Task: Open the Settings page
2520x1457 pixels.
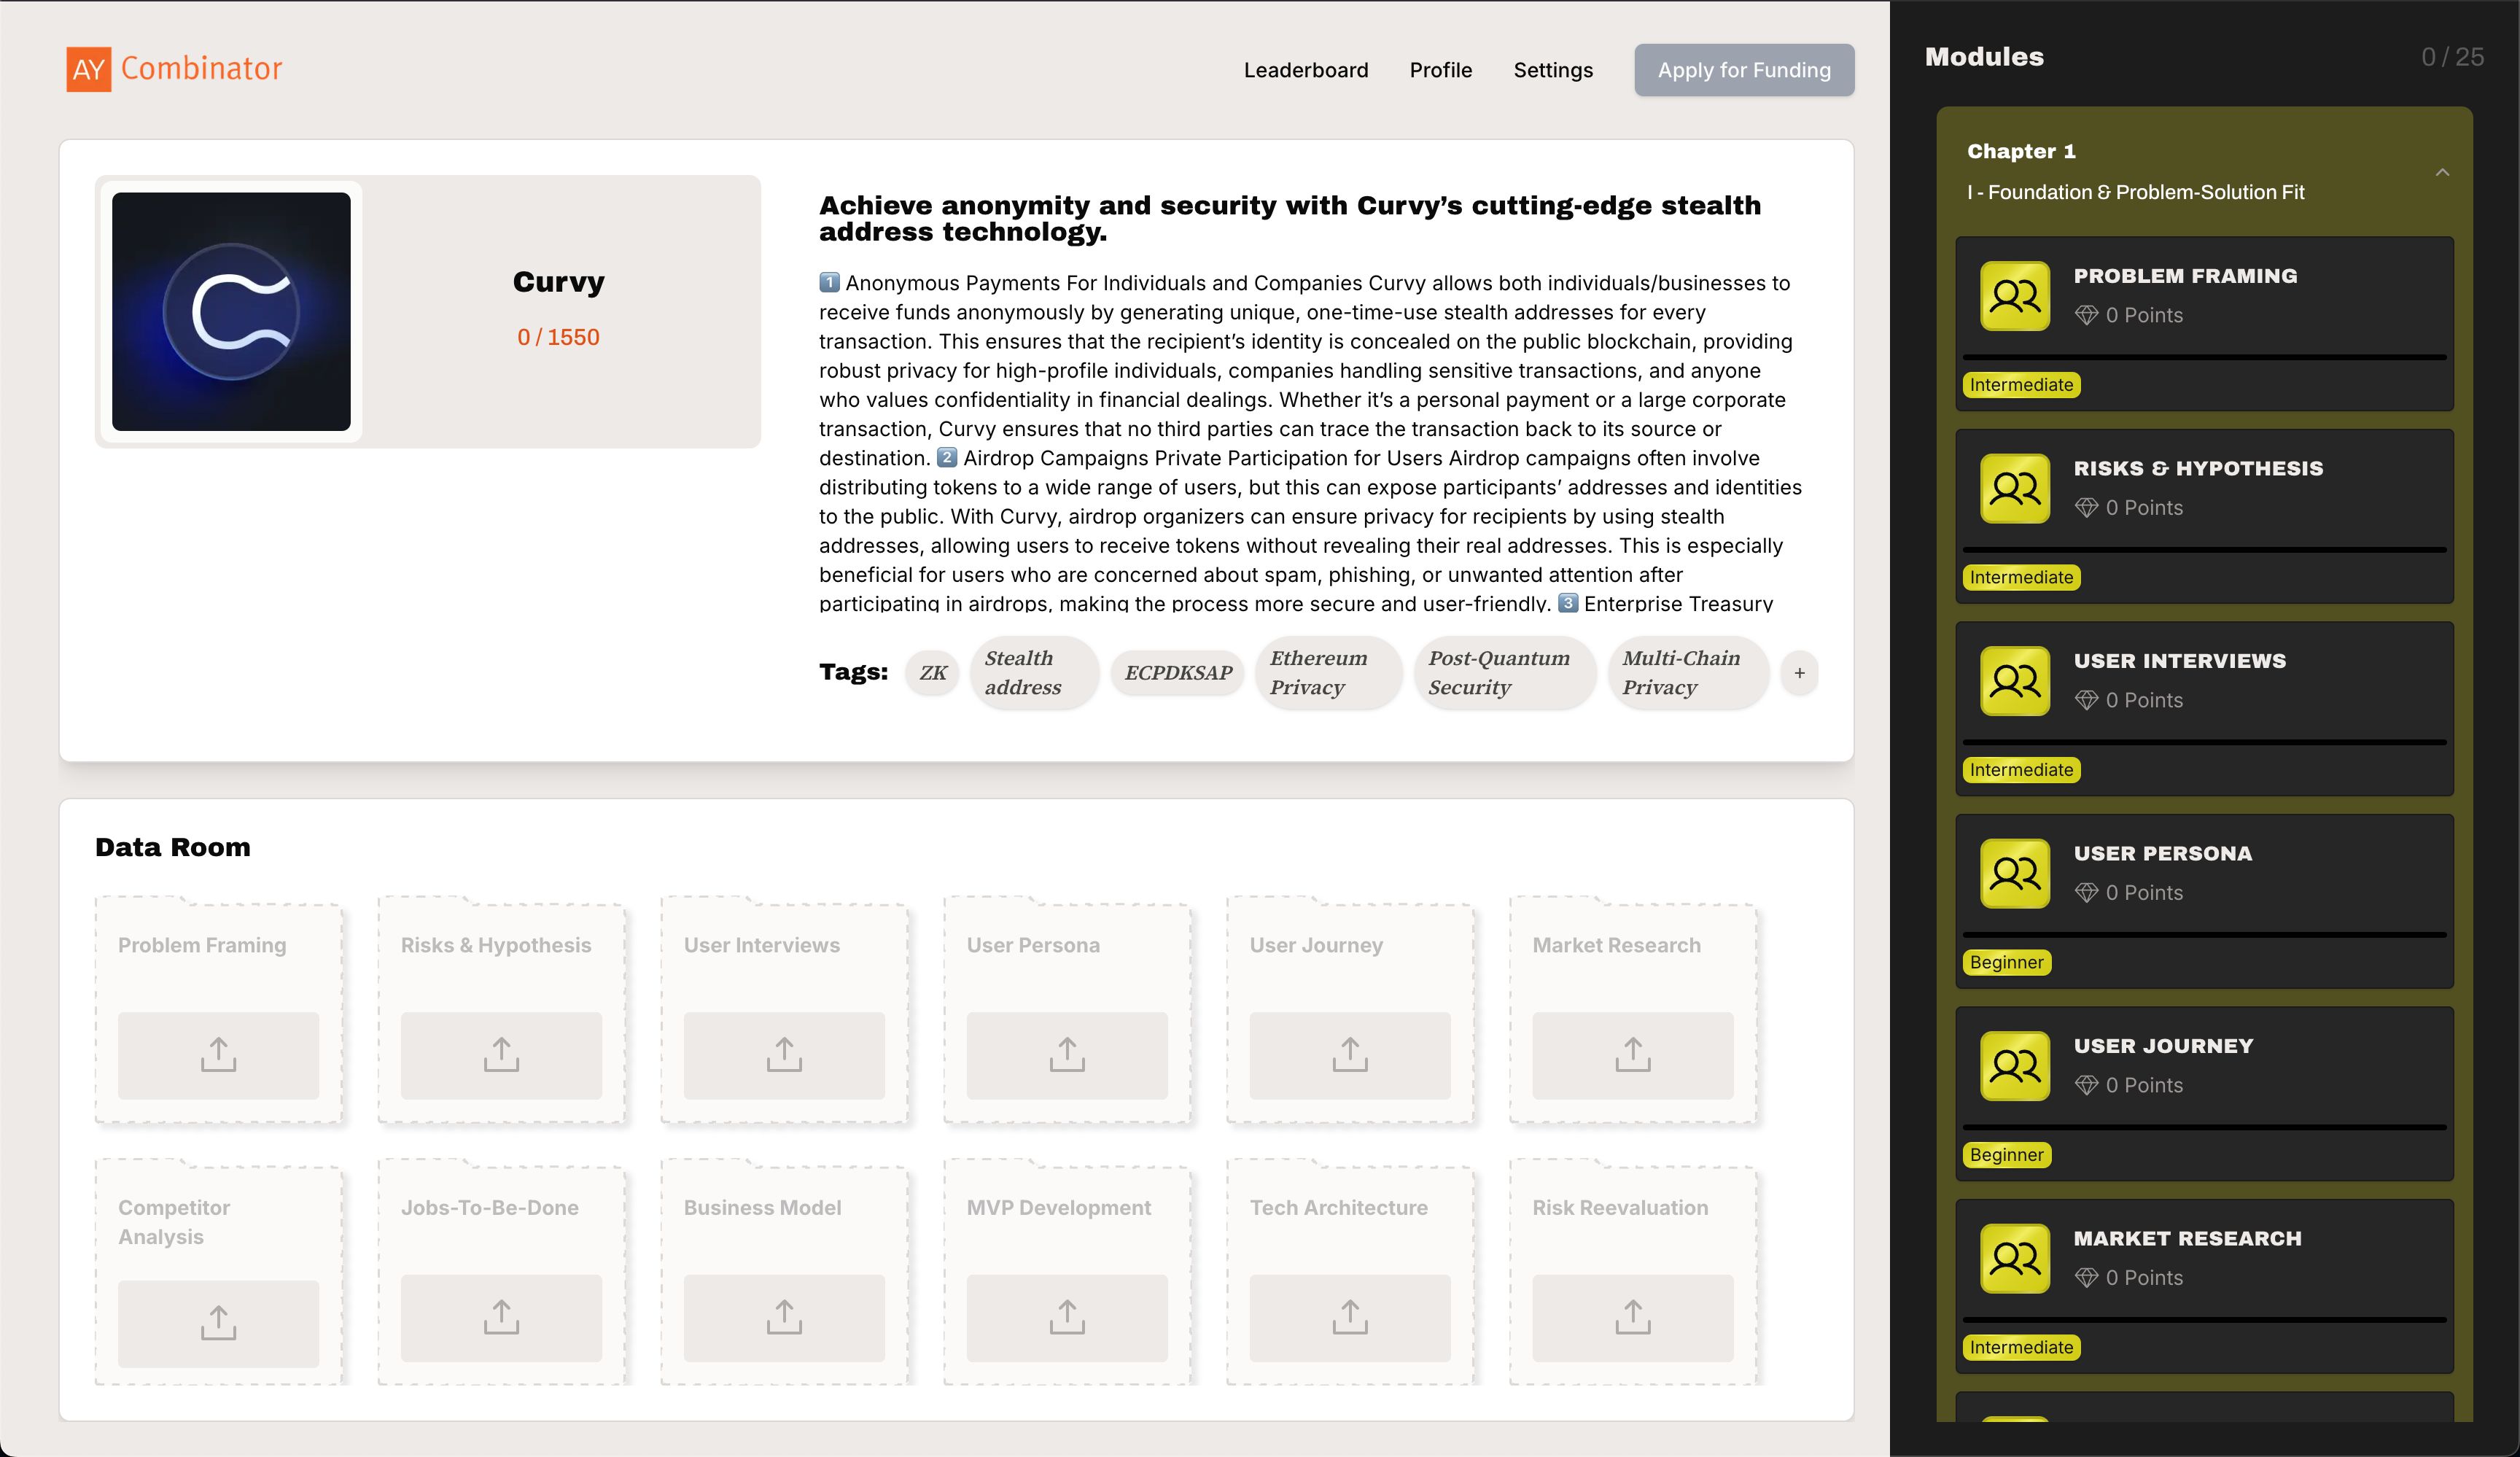Action: [x=1552, y=70]
